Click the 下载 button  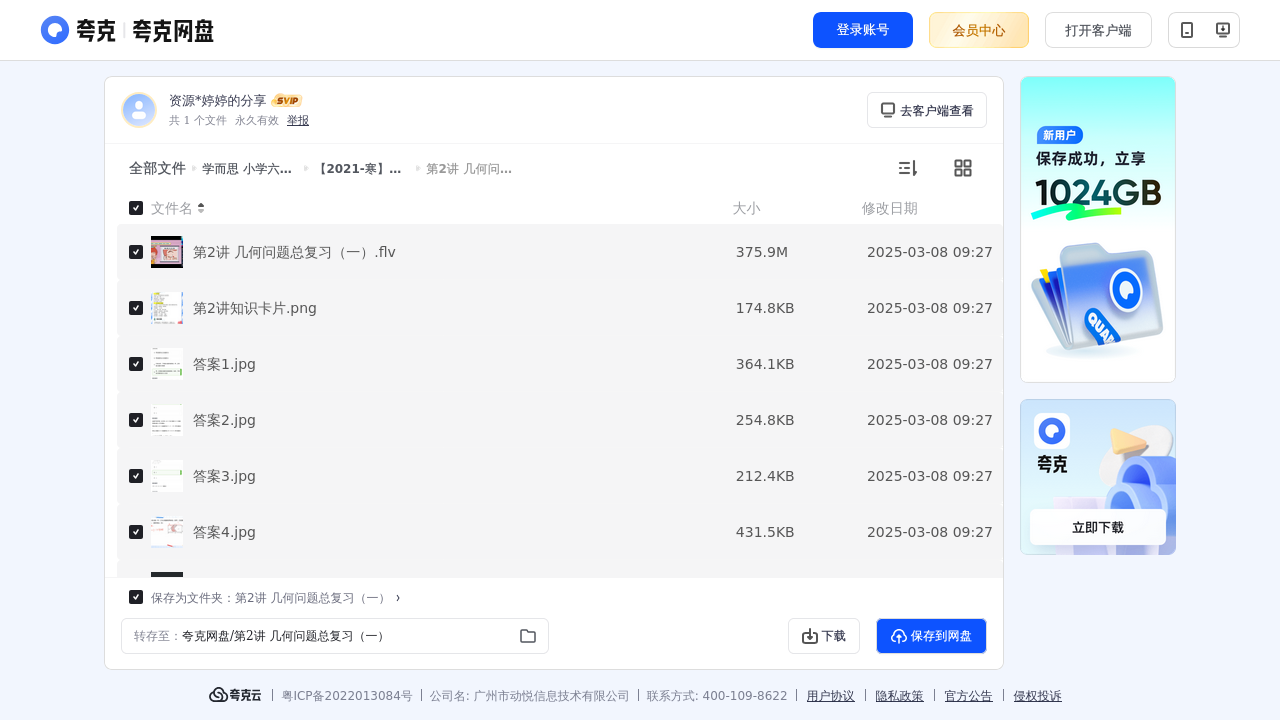[x=824, y=636]
